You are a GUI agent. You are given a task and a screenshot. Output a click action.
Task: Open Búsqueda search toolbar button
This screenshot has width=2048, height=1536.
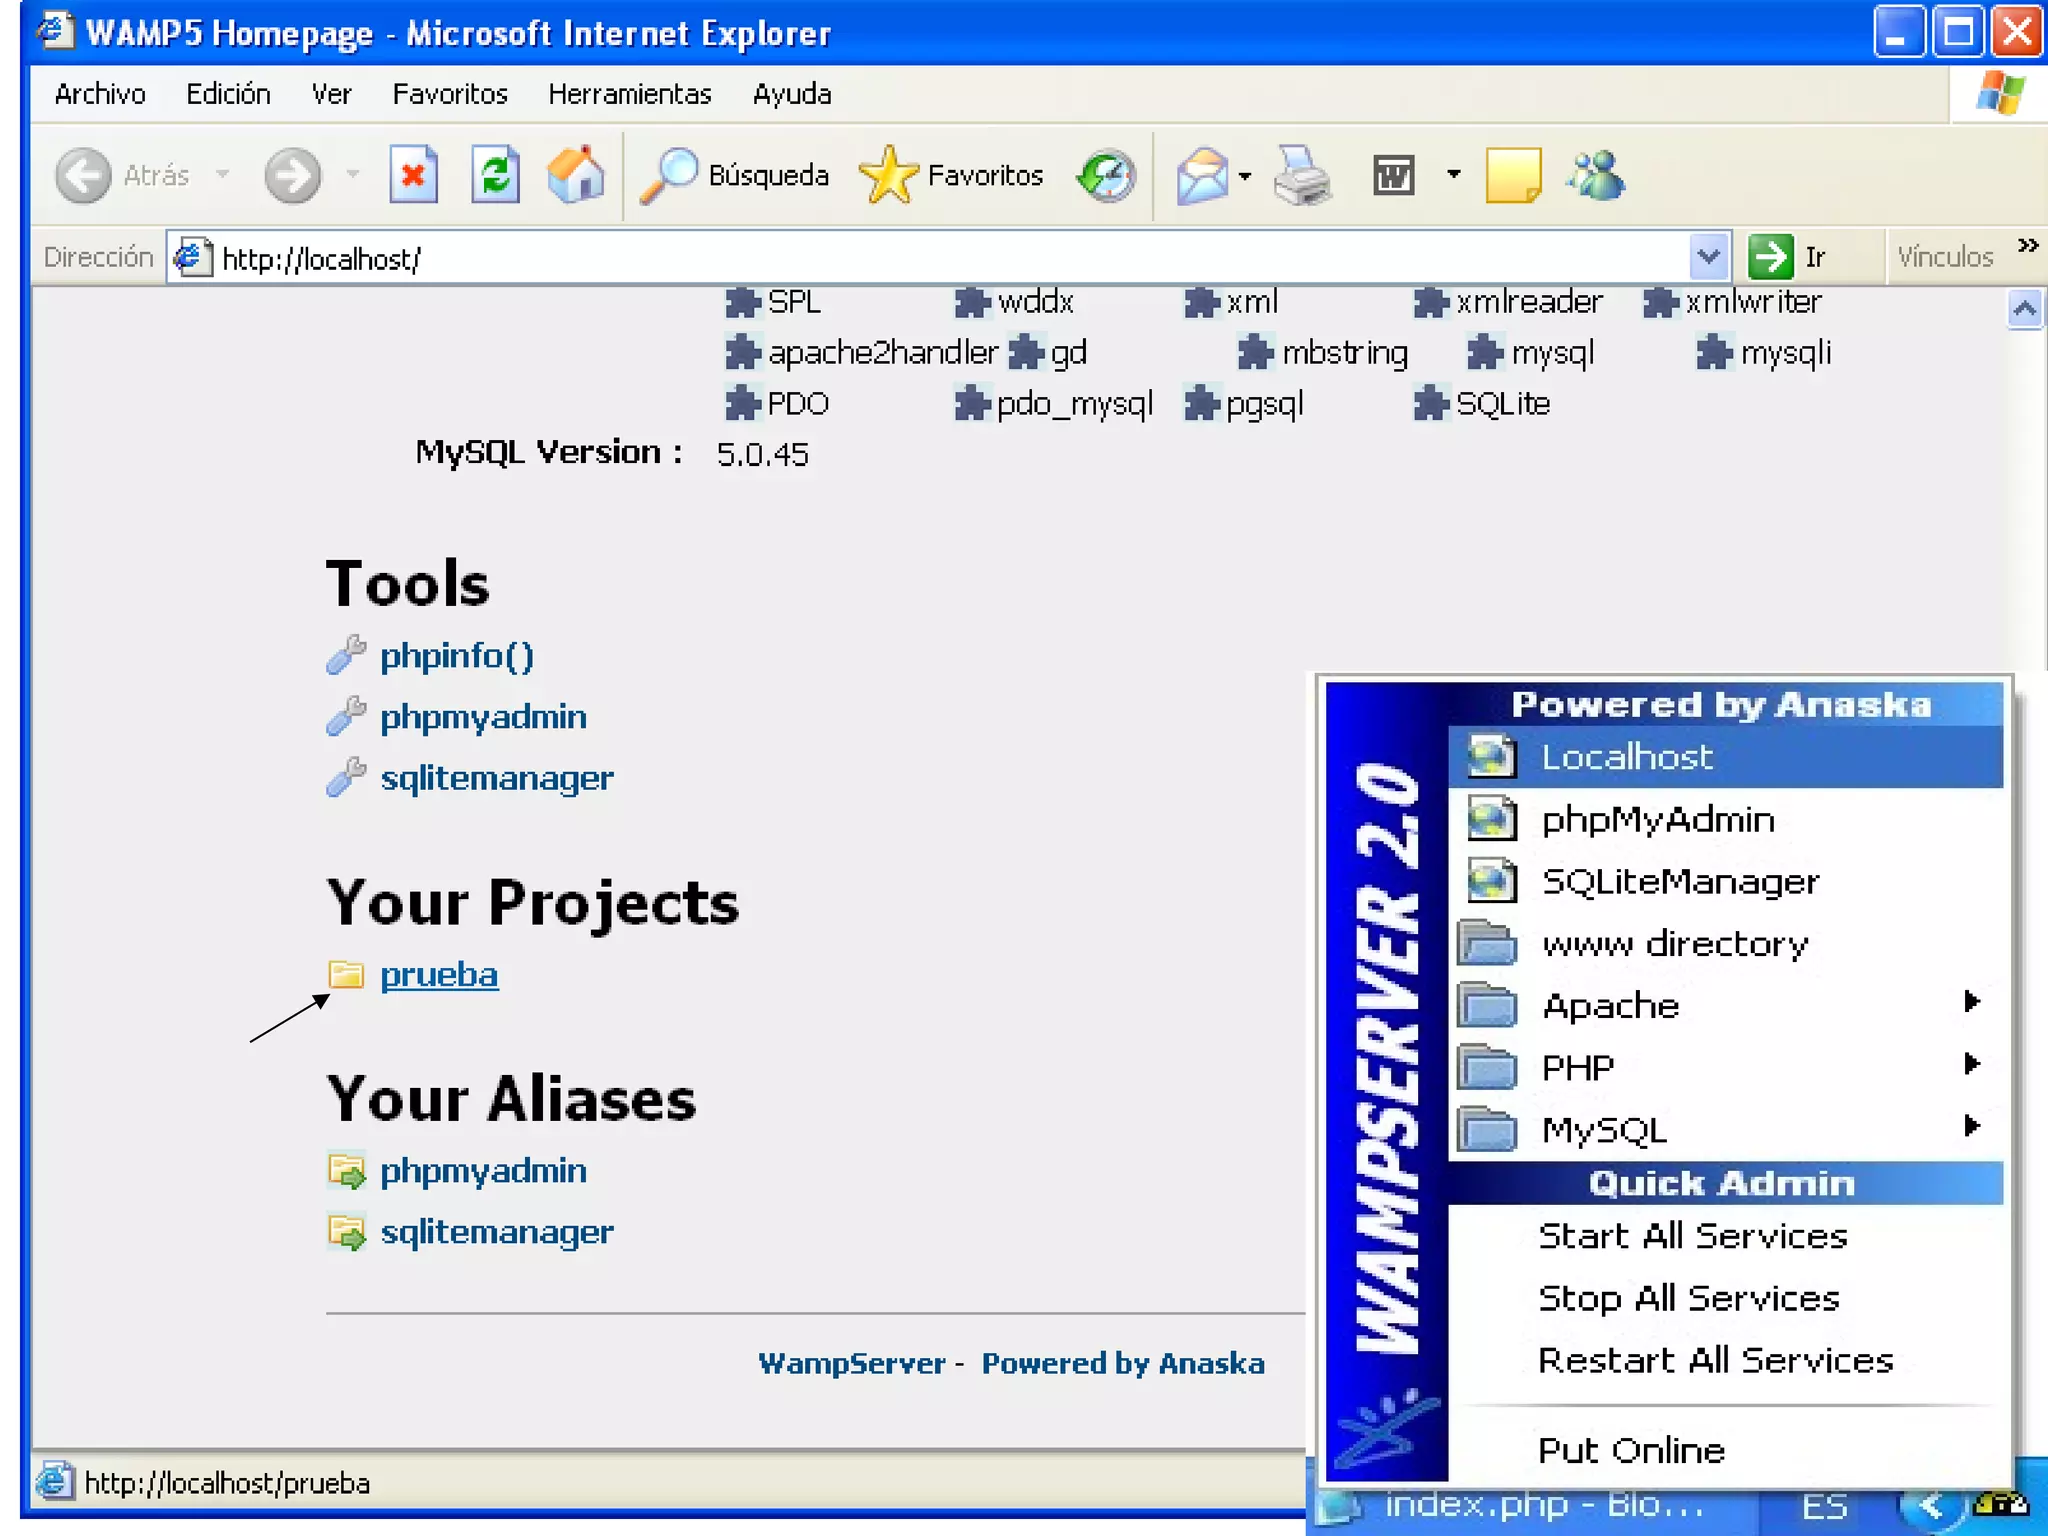[736, 176]
